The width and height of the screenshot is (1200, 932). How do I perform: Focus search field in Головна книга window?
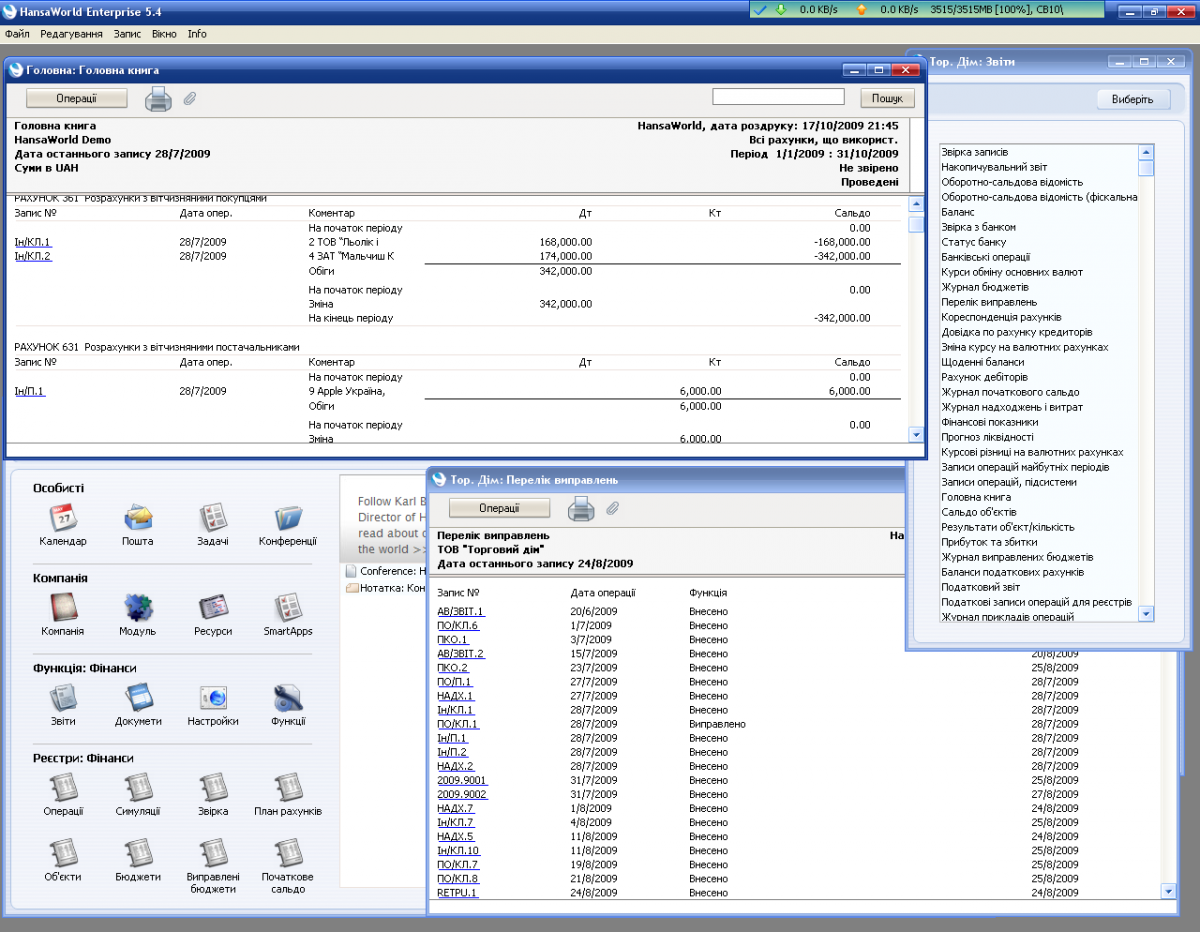[x=778, y=97]
